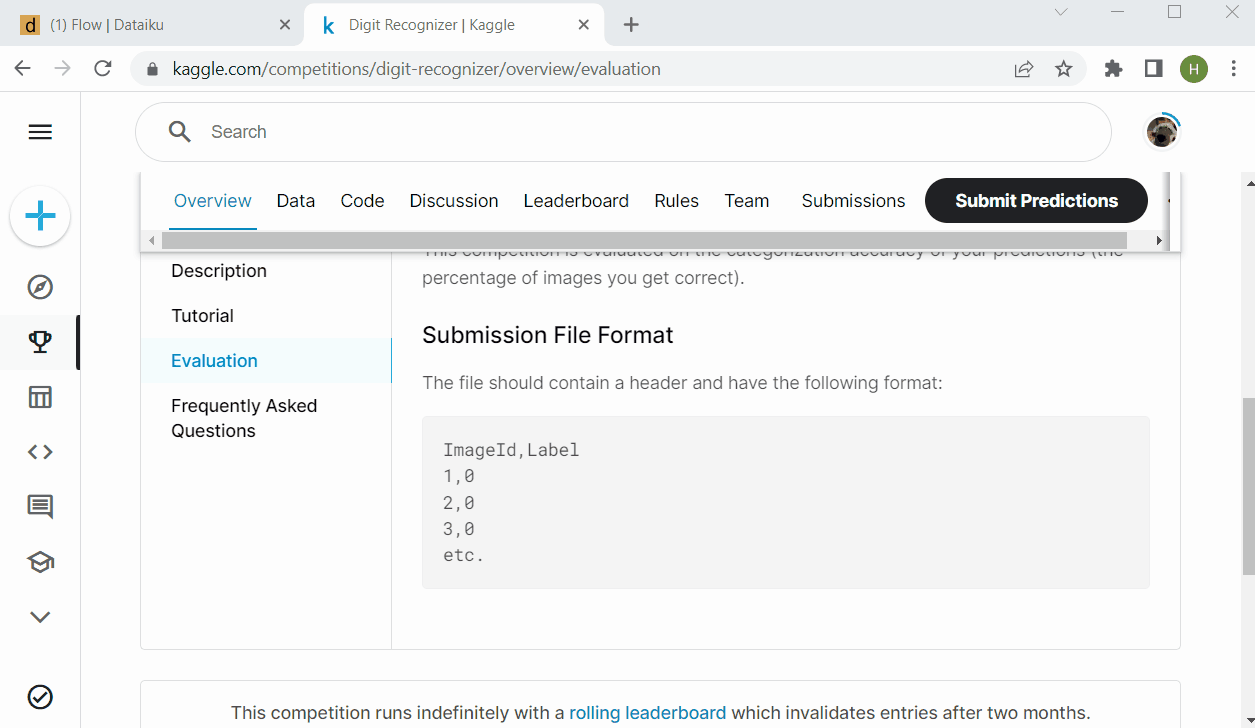Open Frequently Asked Questions section
1255x728 pixels.
[244, 418]
